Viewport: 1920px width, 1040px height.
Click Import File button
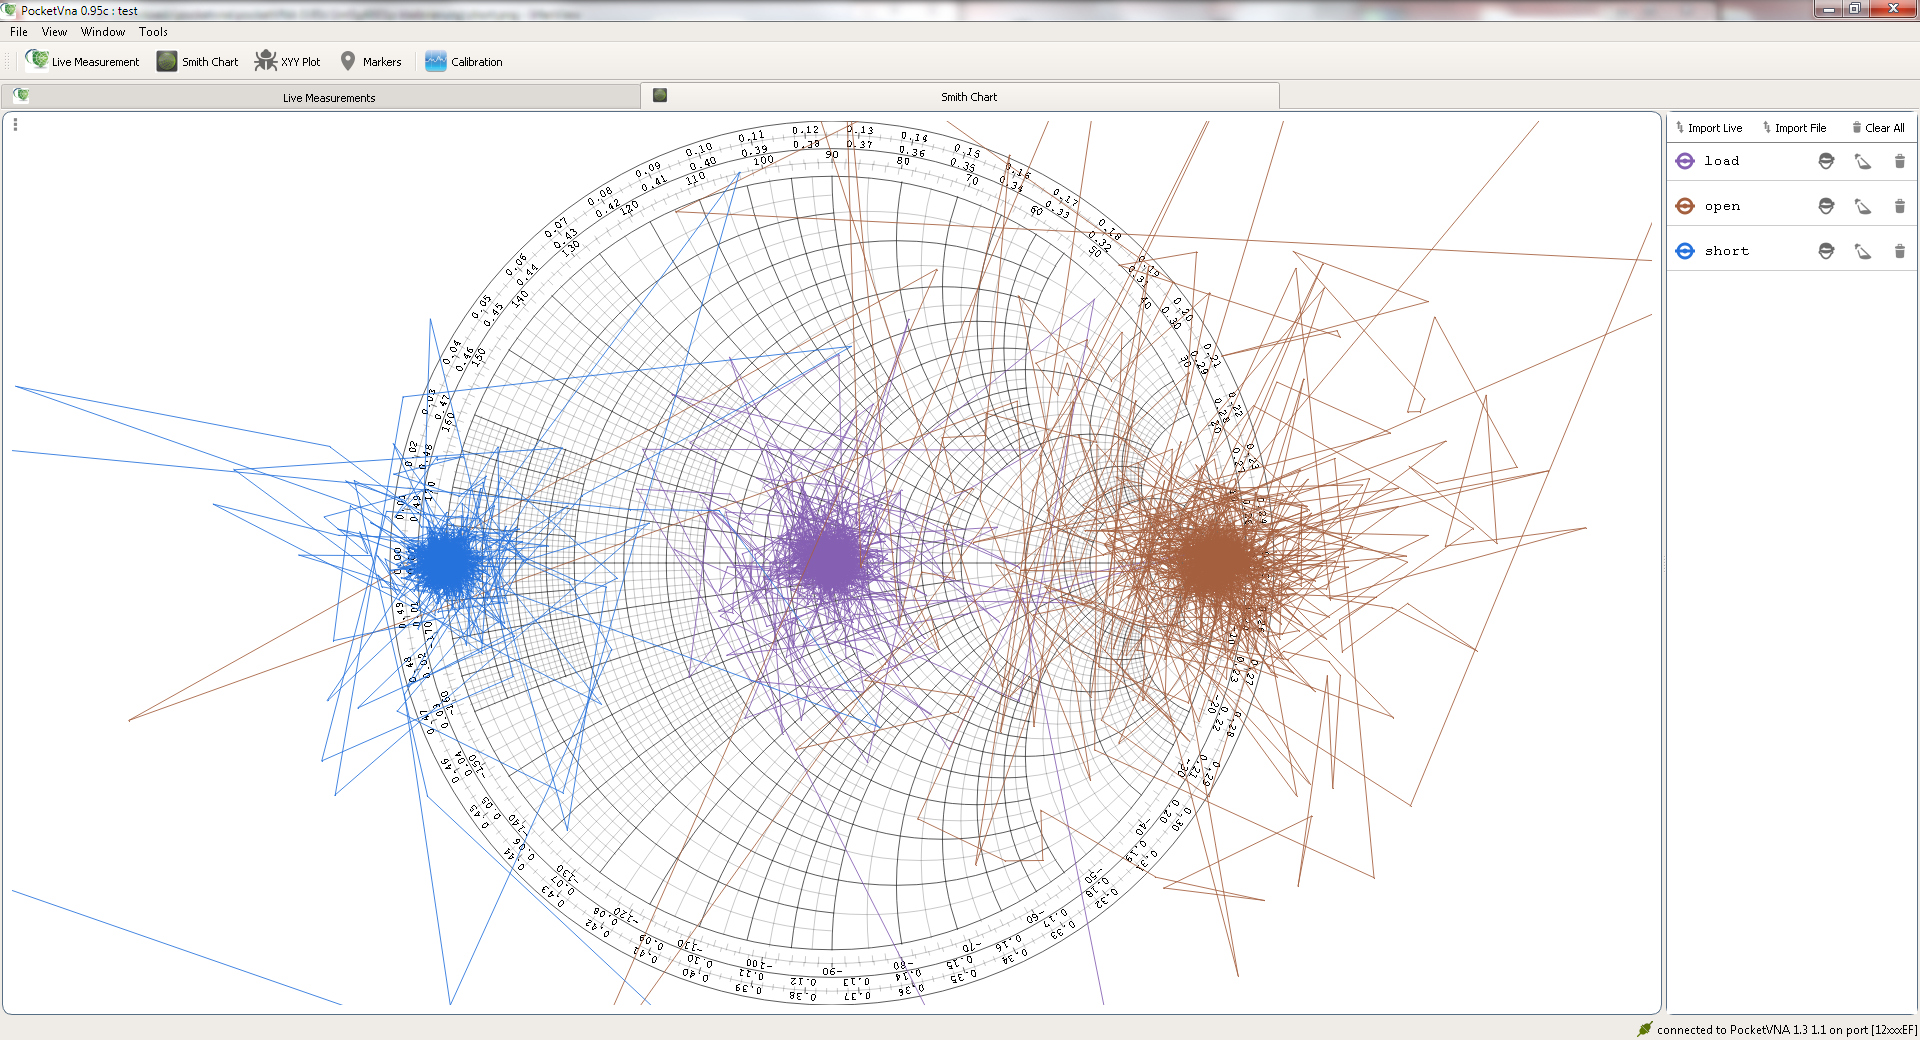tap(1794, 128)
